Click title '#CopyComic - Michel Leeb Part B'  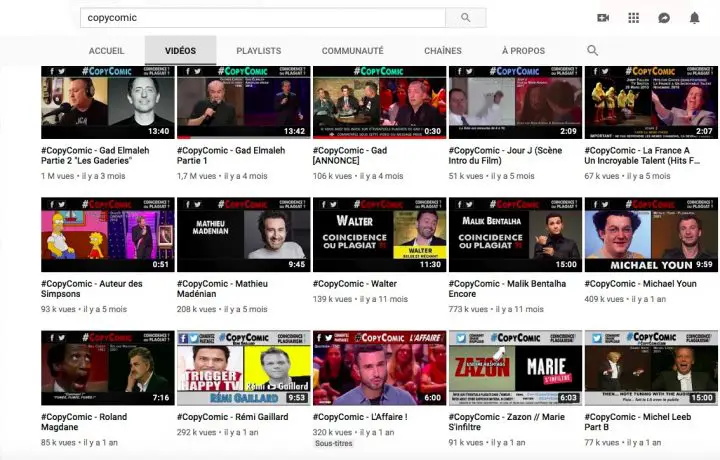pyautogui.click(x=637, y=422)
